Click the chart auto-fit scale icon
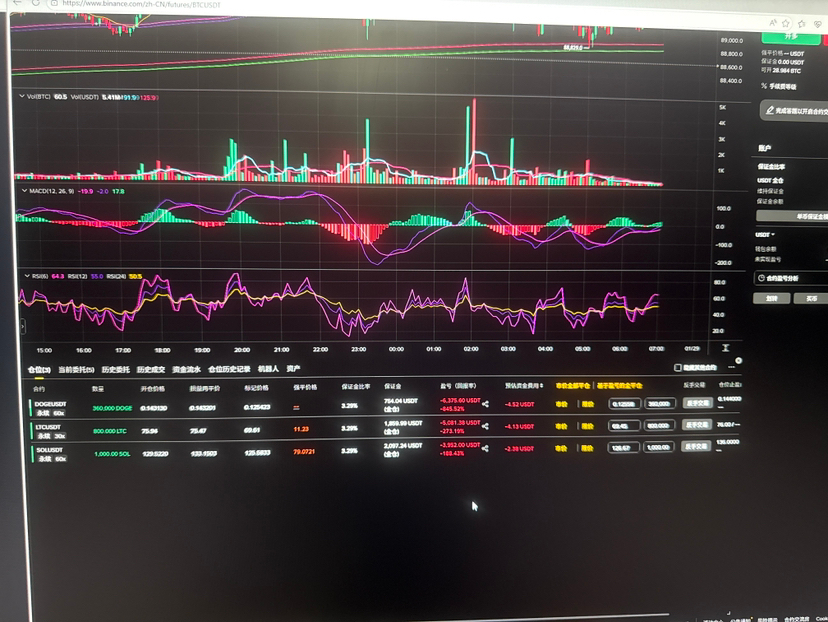This screenshot has height=622, width=828. [726, 347]
